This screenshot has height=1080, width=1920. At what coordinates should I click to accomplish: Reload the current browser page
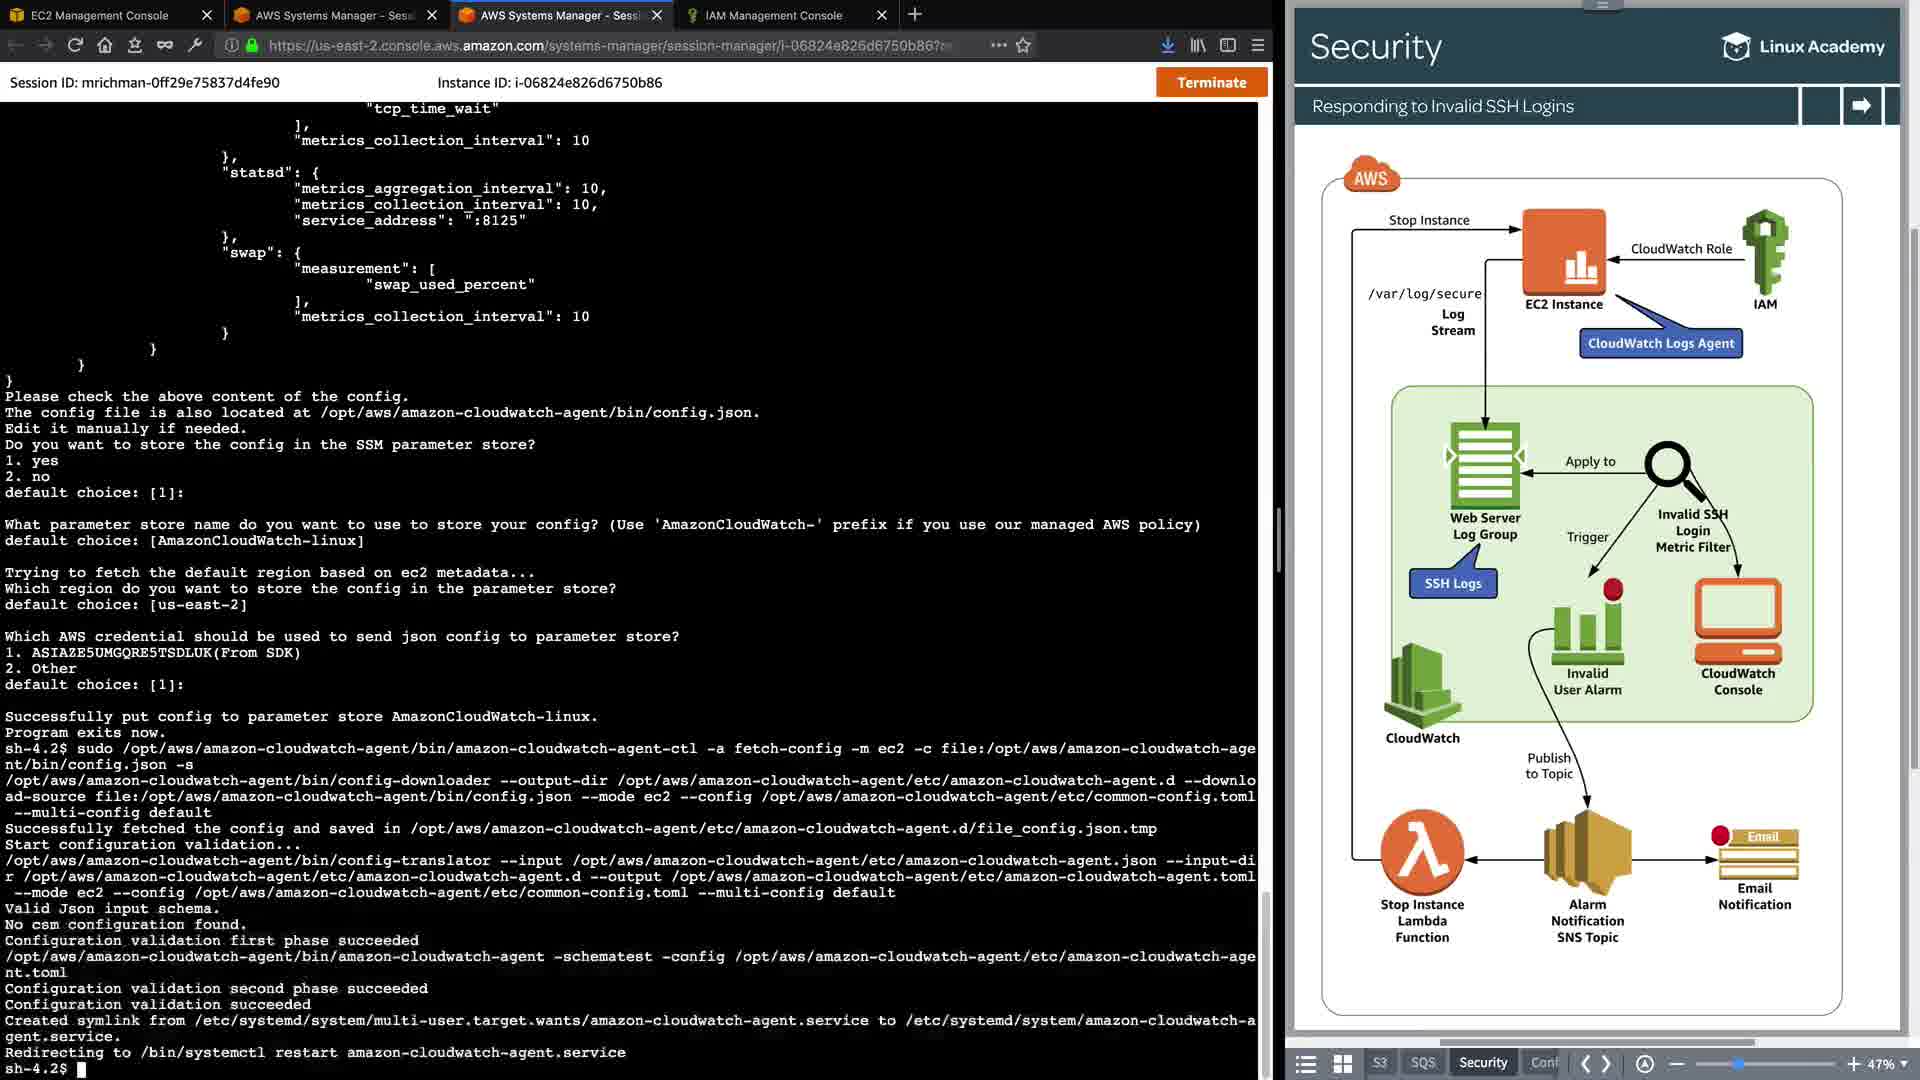click(75, 45)
